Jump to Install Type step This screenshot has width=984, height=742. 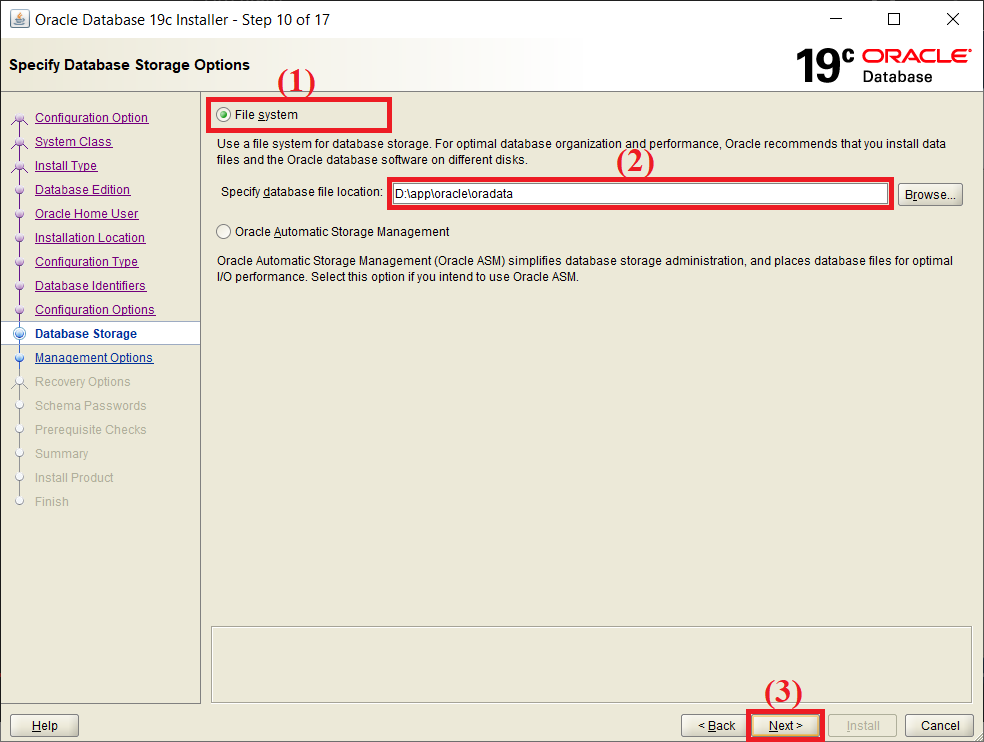click(x=66, y=166)
